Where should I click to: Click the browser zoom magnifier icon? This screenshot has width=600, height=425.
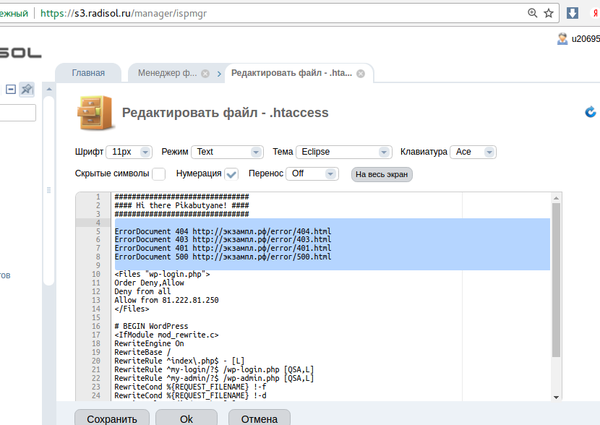coord(535,14)
